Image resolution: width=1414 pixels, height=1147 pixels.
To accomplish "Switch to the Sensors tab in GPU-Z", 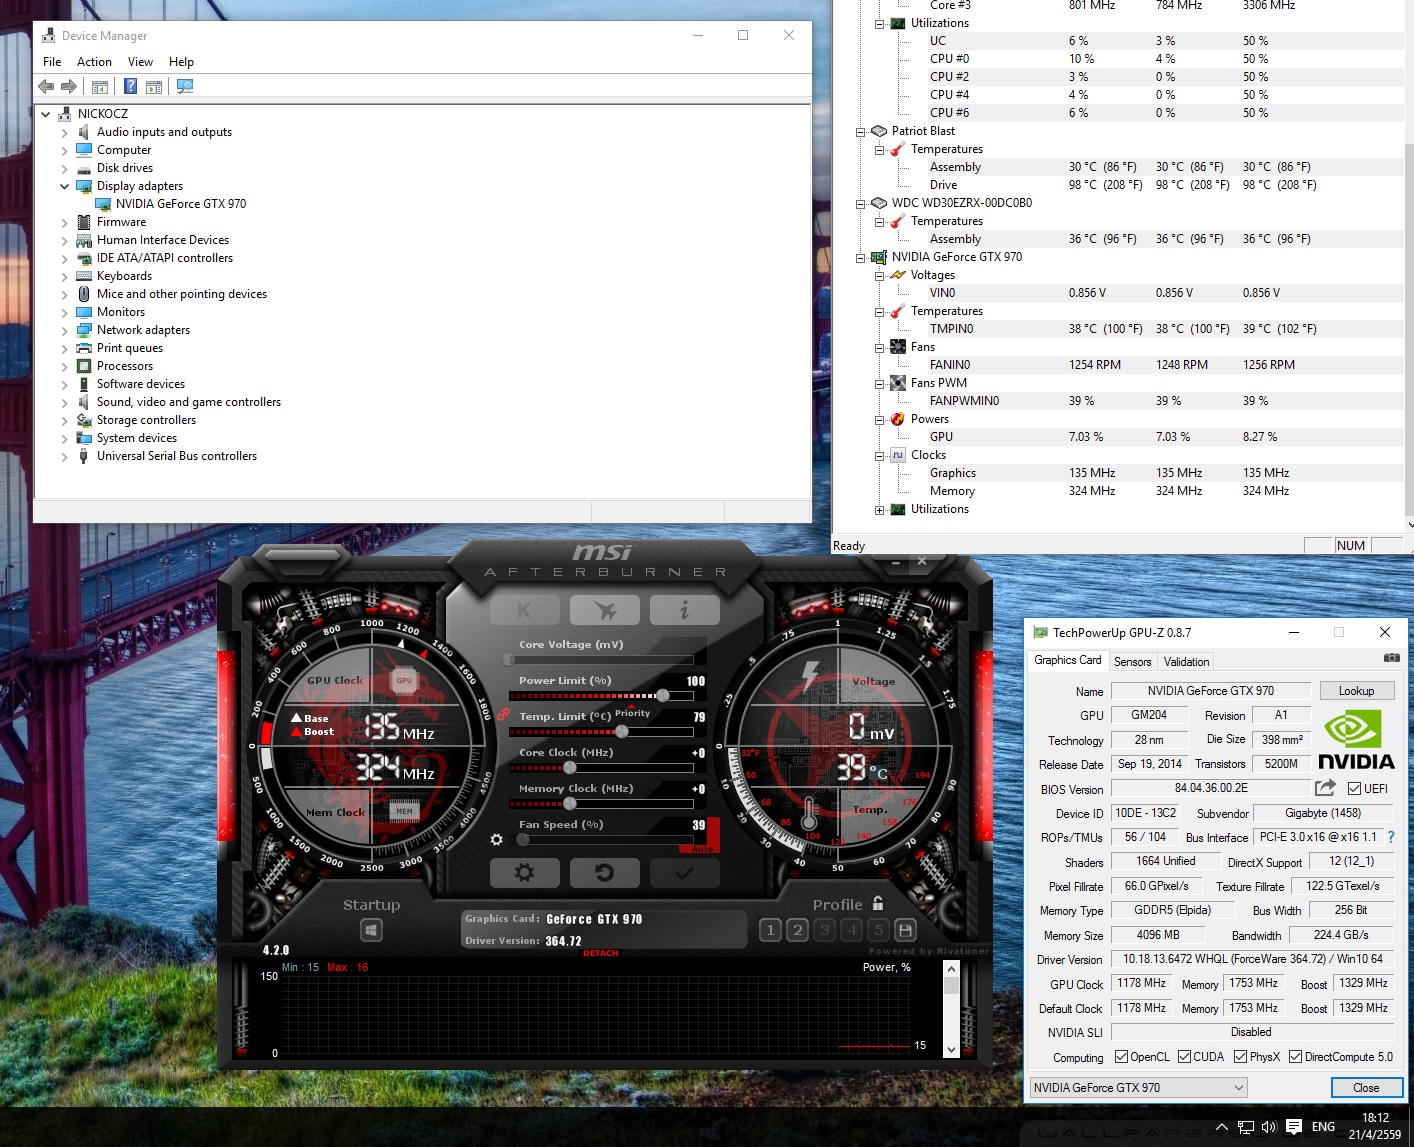I will (x=1132, y=662).
